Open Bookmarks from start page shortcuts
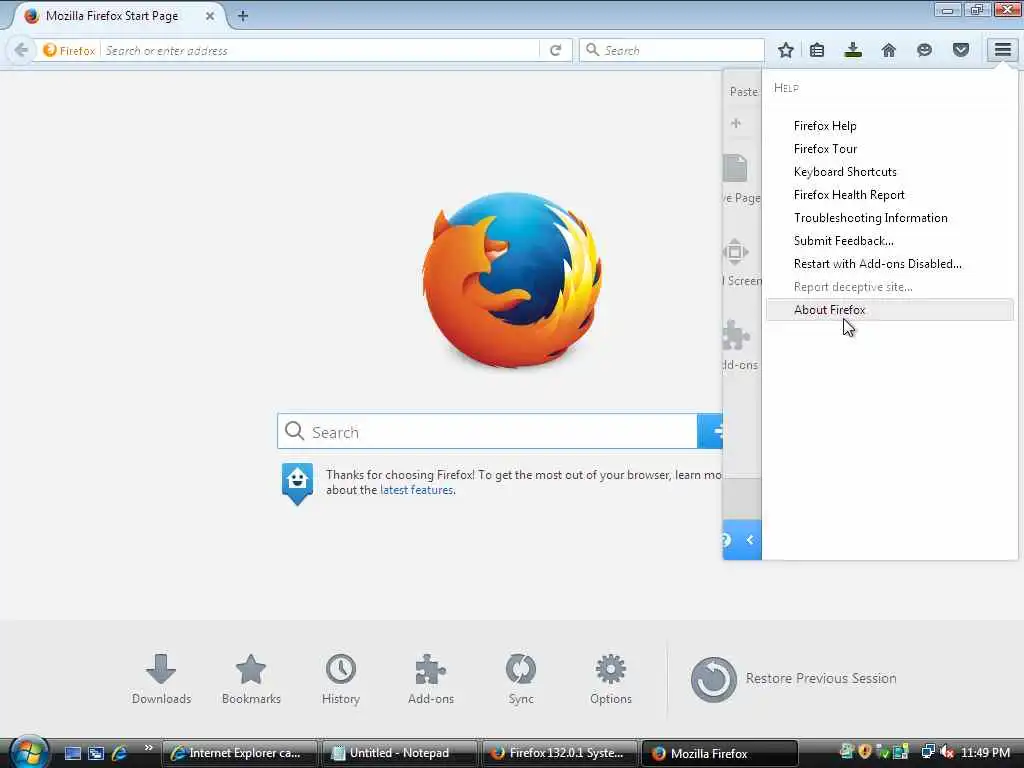 click(251, 679)
